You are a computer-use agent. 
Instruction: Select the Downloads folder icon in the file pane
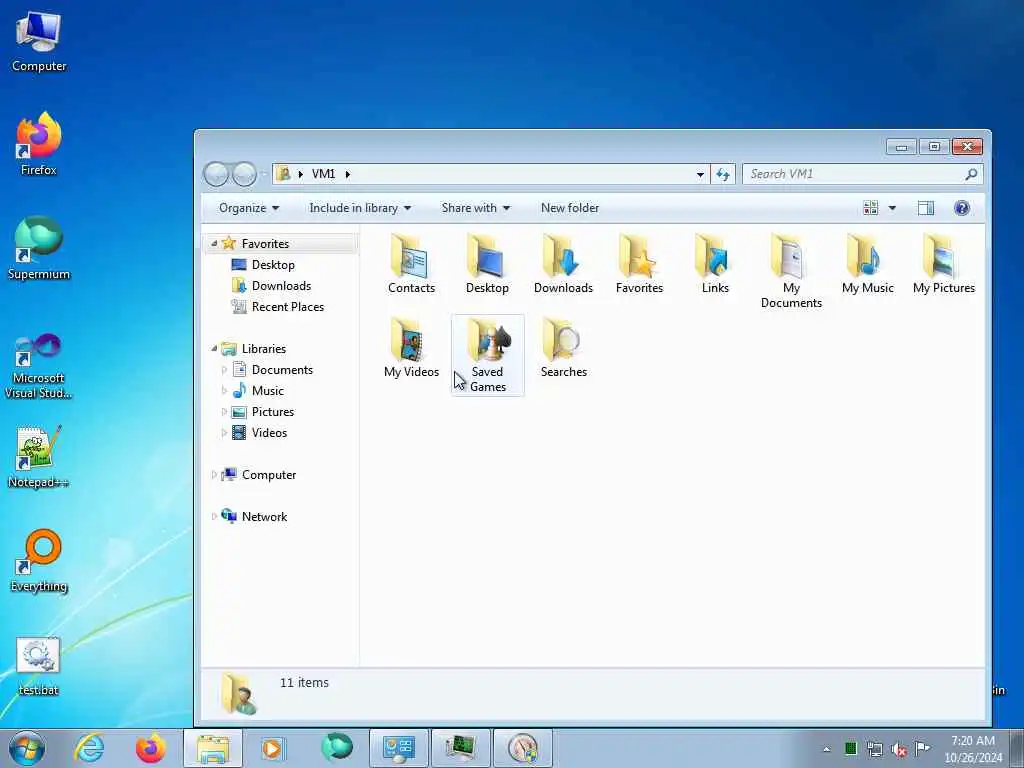pos(563,264)
